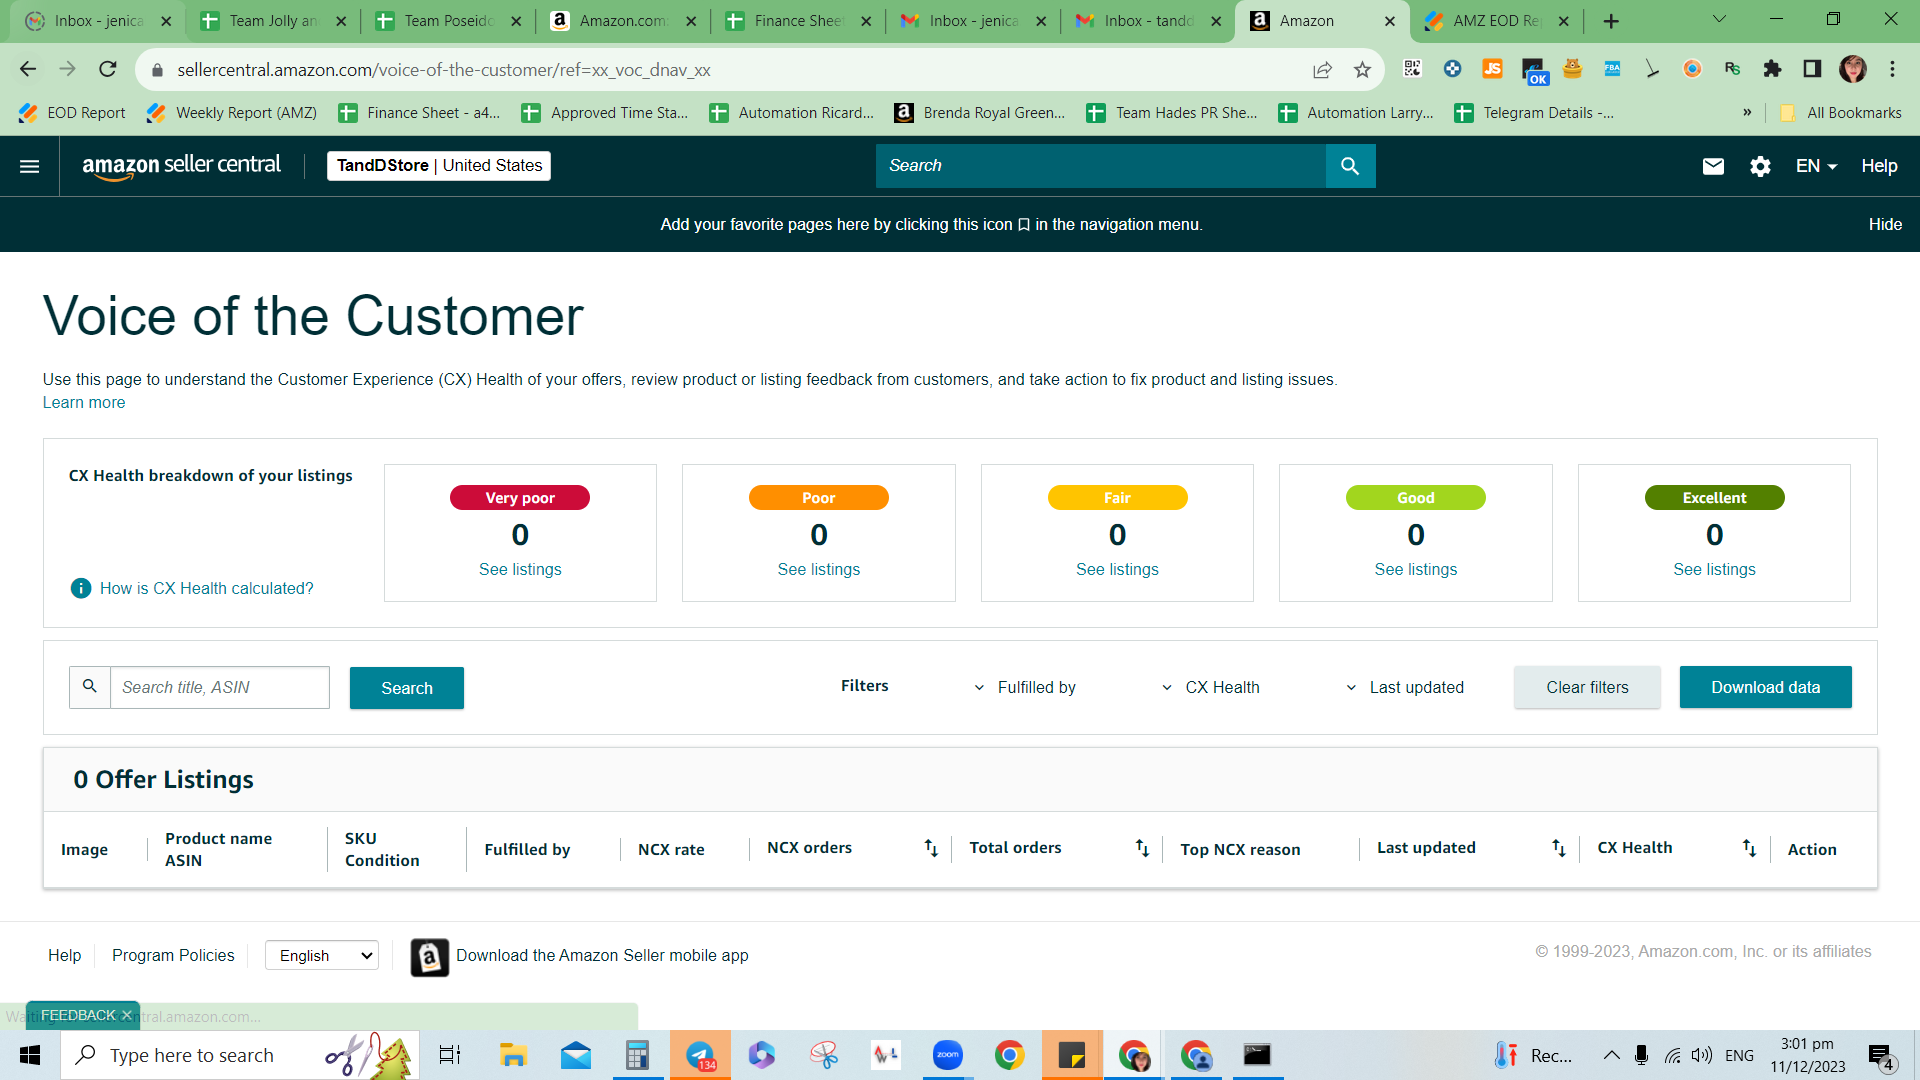Viewport: 1920px width, 1080px height.
Task: Expand the Fulfilled by filter
Action: pyautogui.click(x=1025, y=688)
